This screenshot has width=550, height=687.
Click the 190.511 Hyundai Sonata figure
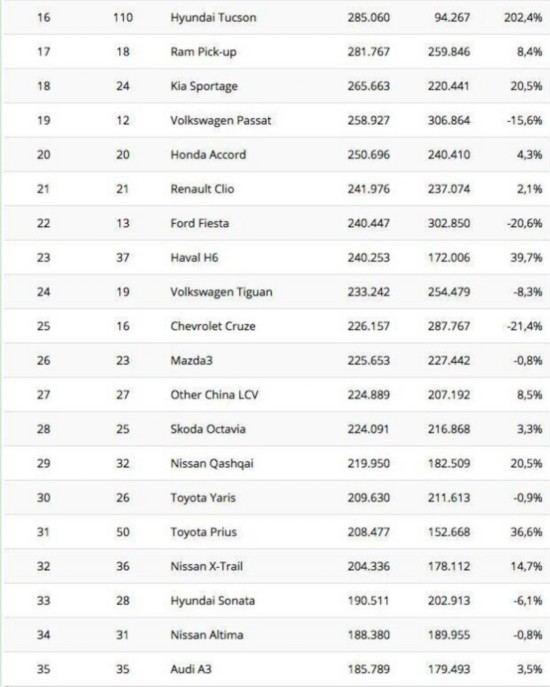(369, 600)
